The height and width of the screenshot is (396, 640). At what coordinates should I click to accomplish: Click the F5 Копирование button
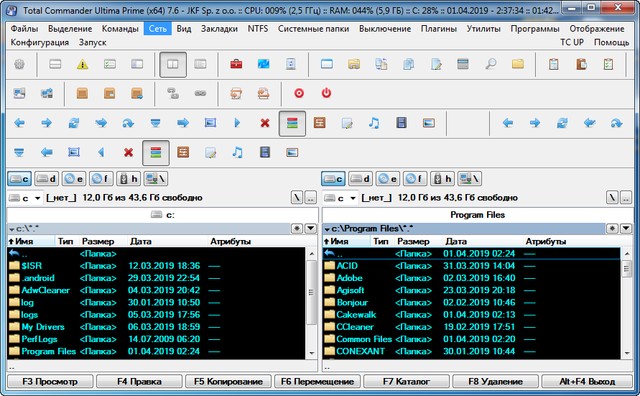pos(228,381)
